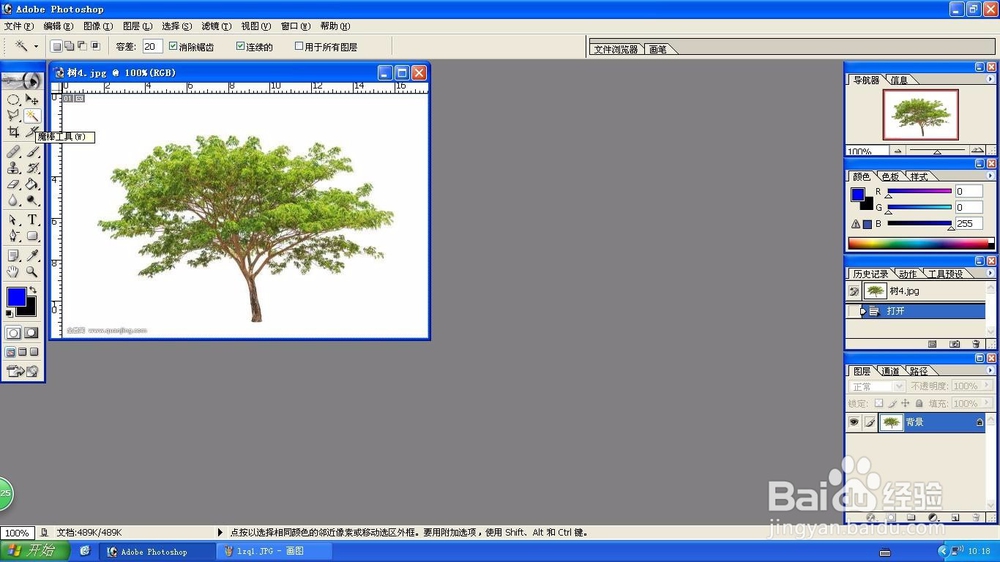This screenshot has width=1000, height=562.
Task: Click Jump to ImageReady button
Action: point(22,371)
